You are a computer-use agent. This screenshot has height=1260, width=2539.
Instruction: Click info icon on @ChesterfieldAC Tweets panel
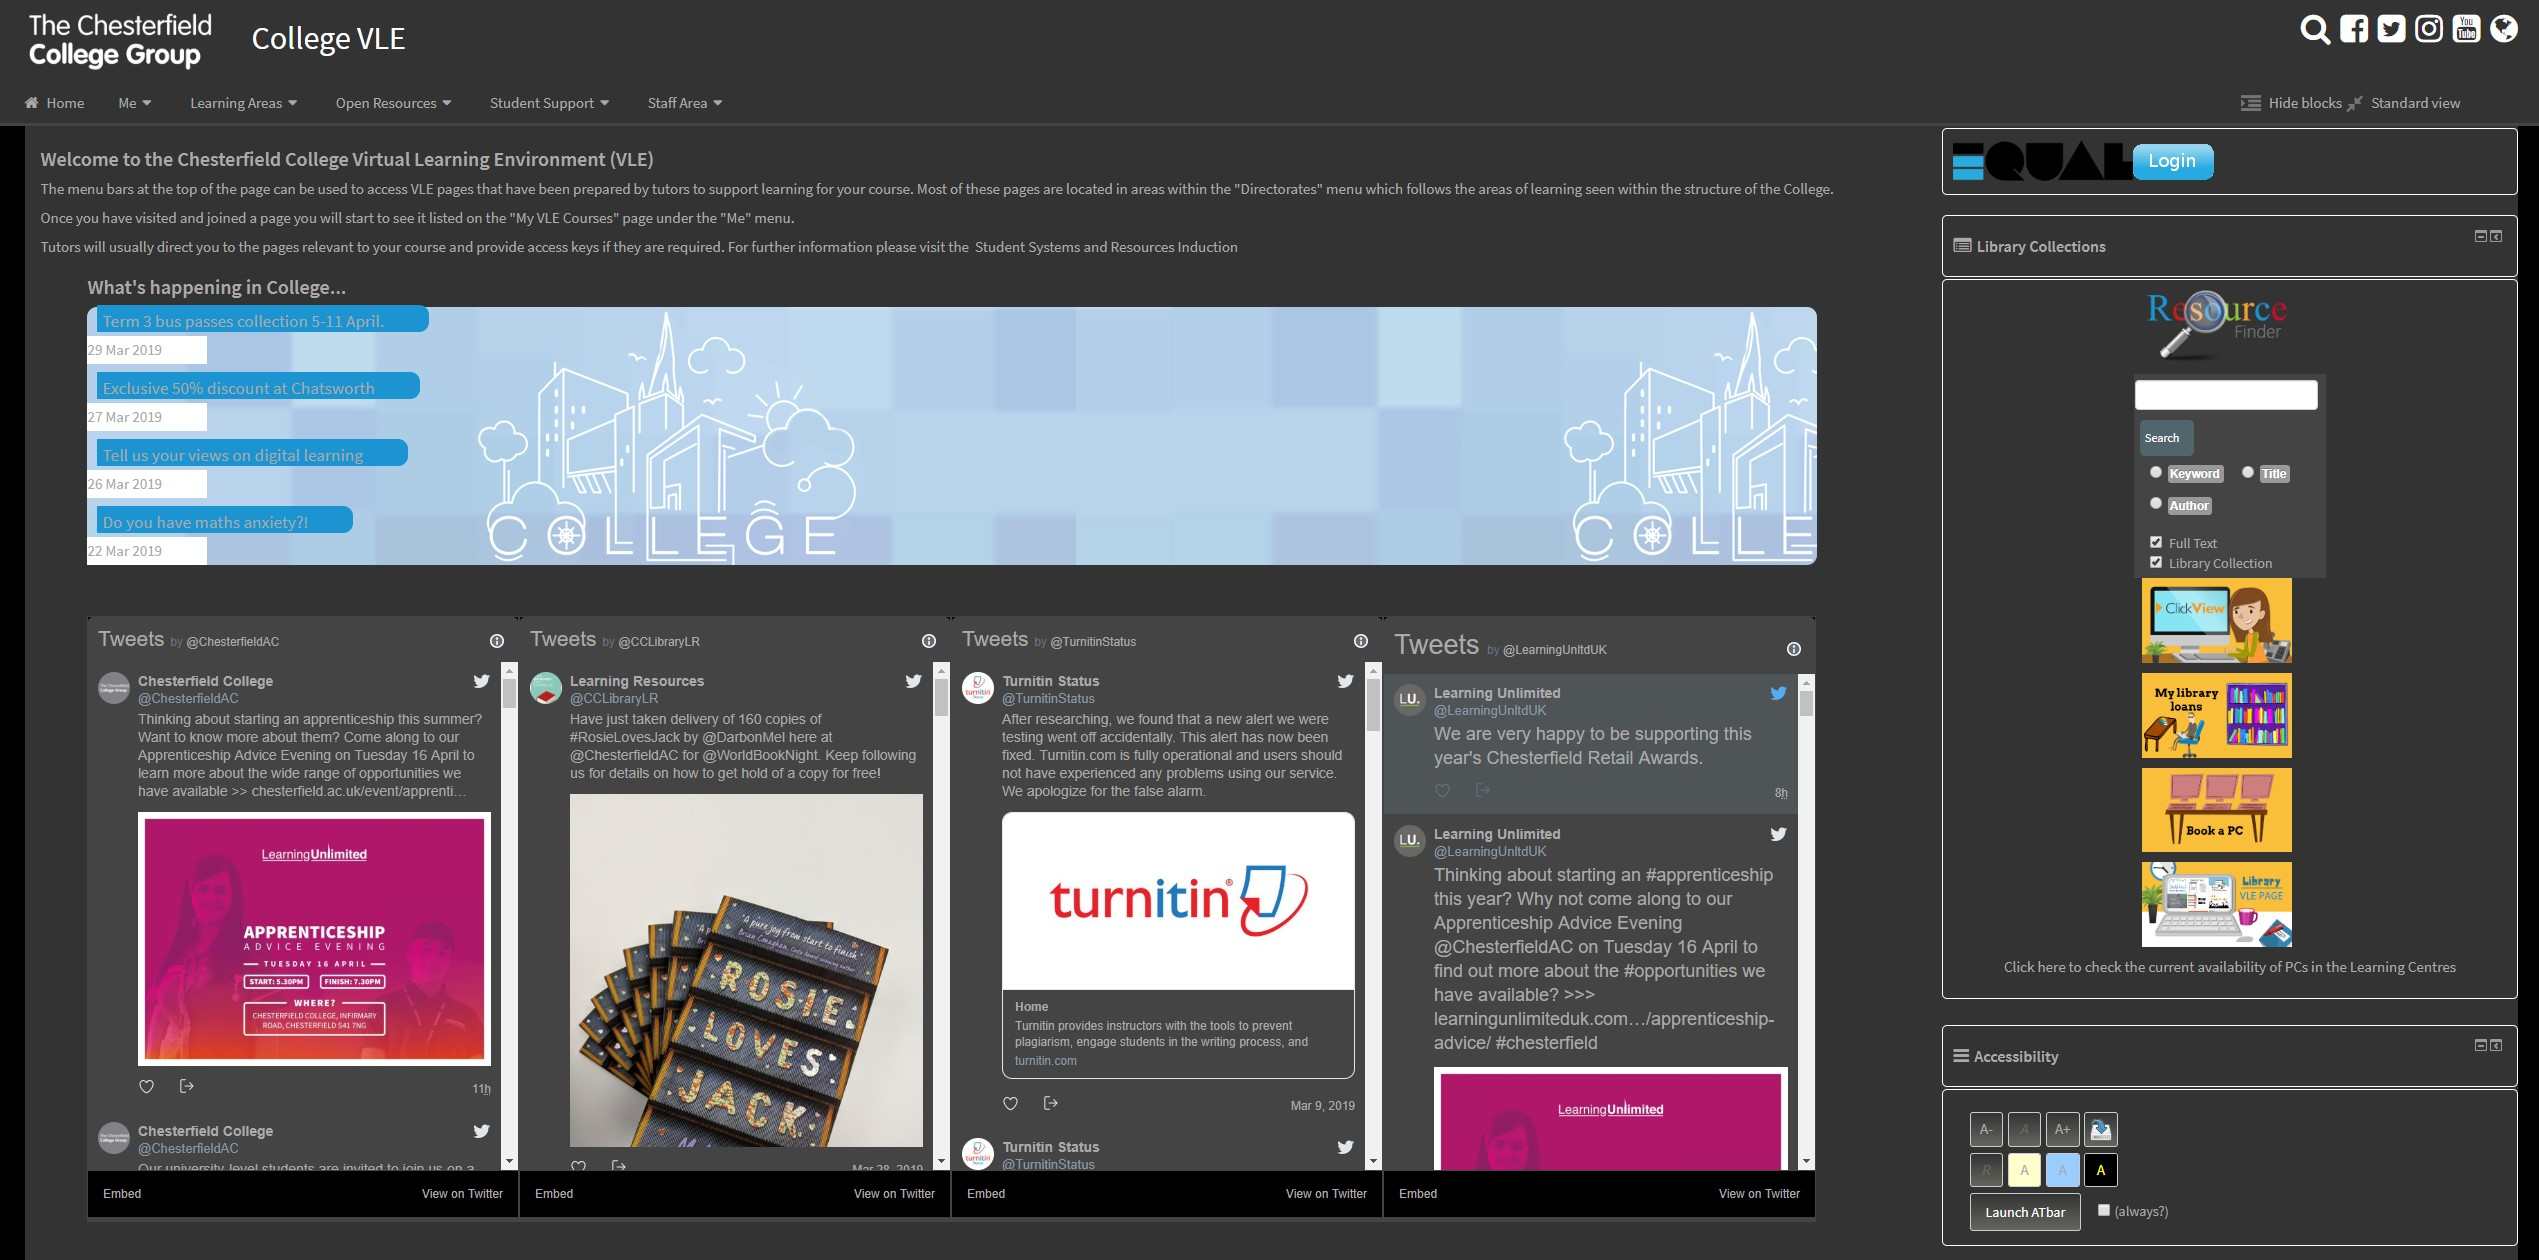(497, 641)
